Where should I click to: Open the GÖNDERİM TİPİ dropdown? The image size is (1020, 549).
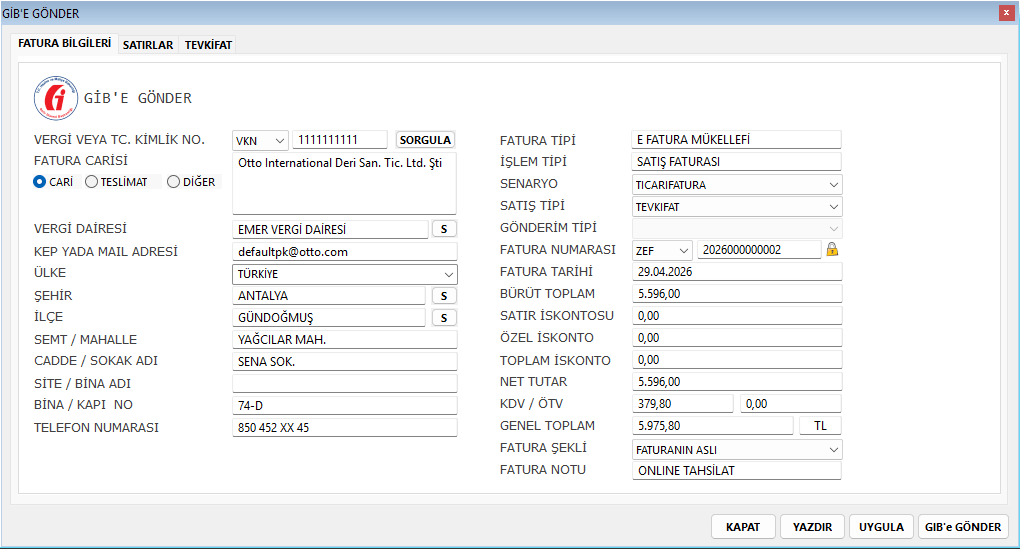pos(737,229)
